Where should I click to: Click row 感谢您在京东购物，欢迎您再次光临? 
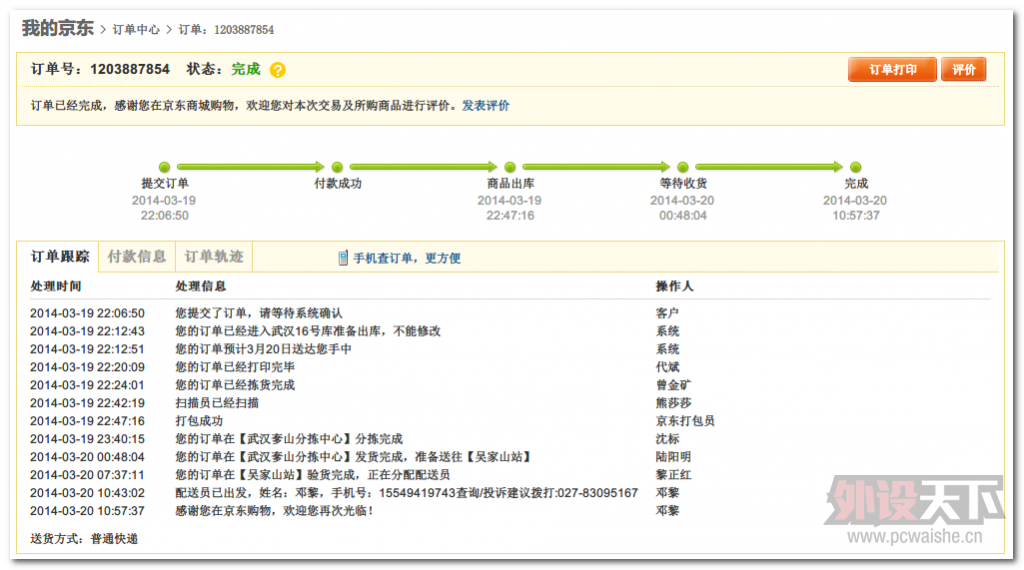509,511
